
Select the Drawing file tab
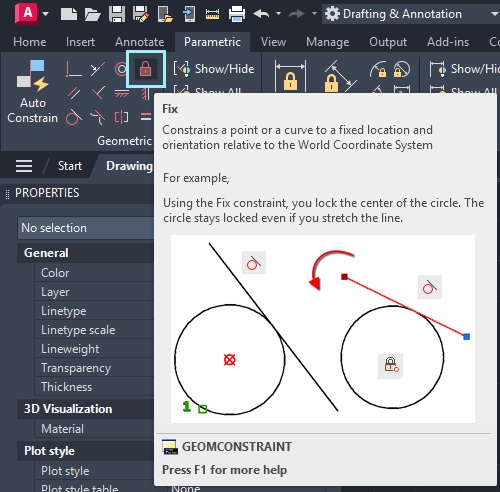coord(128,166)
